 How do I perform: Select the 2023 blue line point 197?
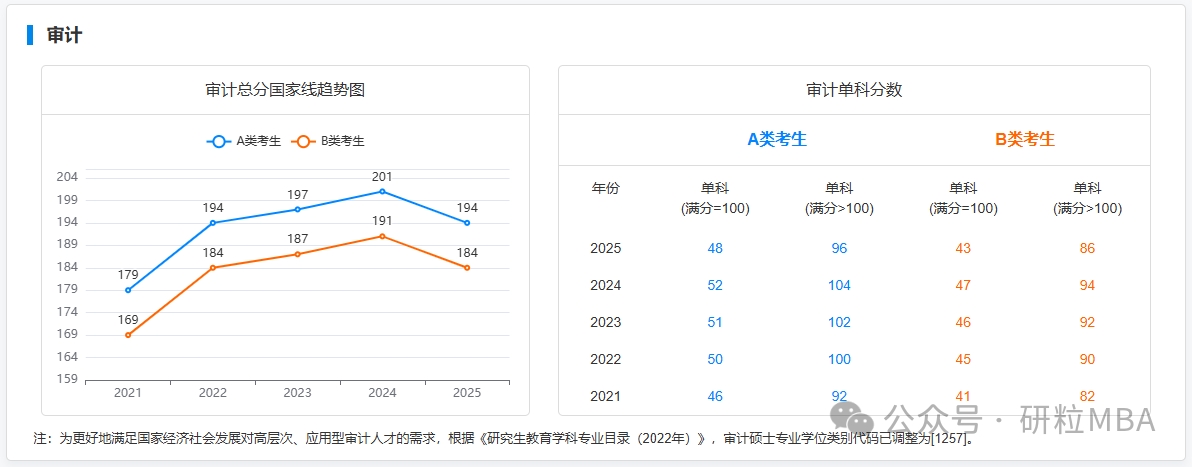[297, 209]
